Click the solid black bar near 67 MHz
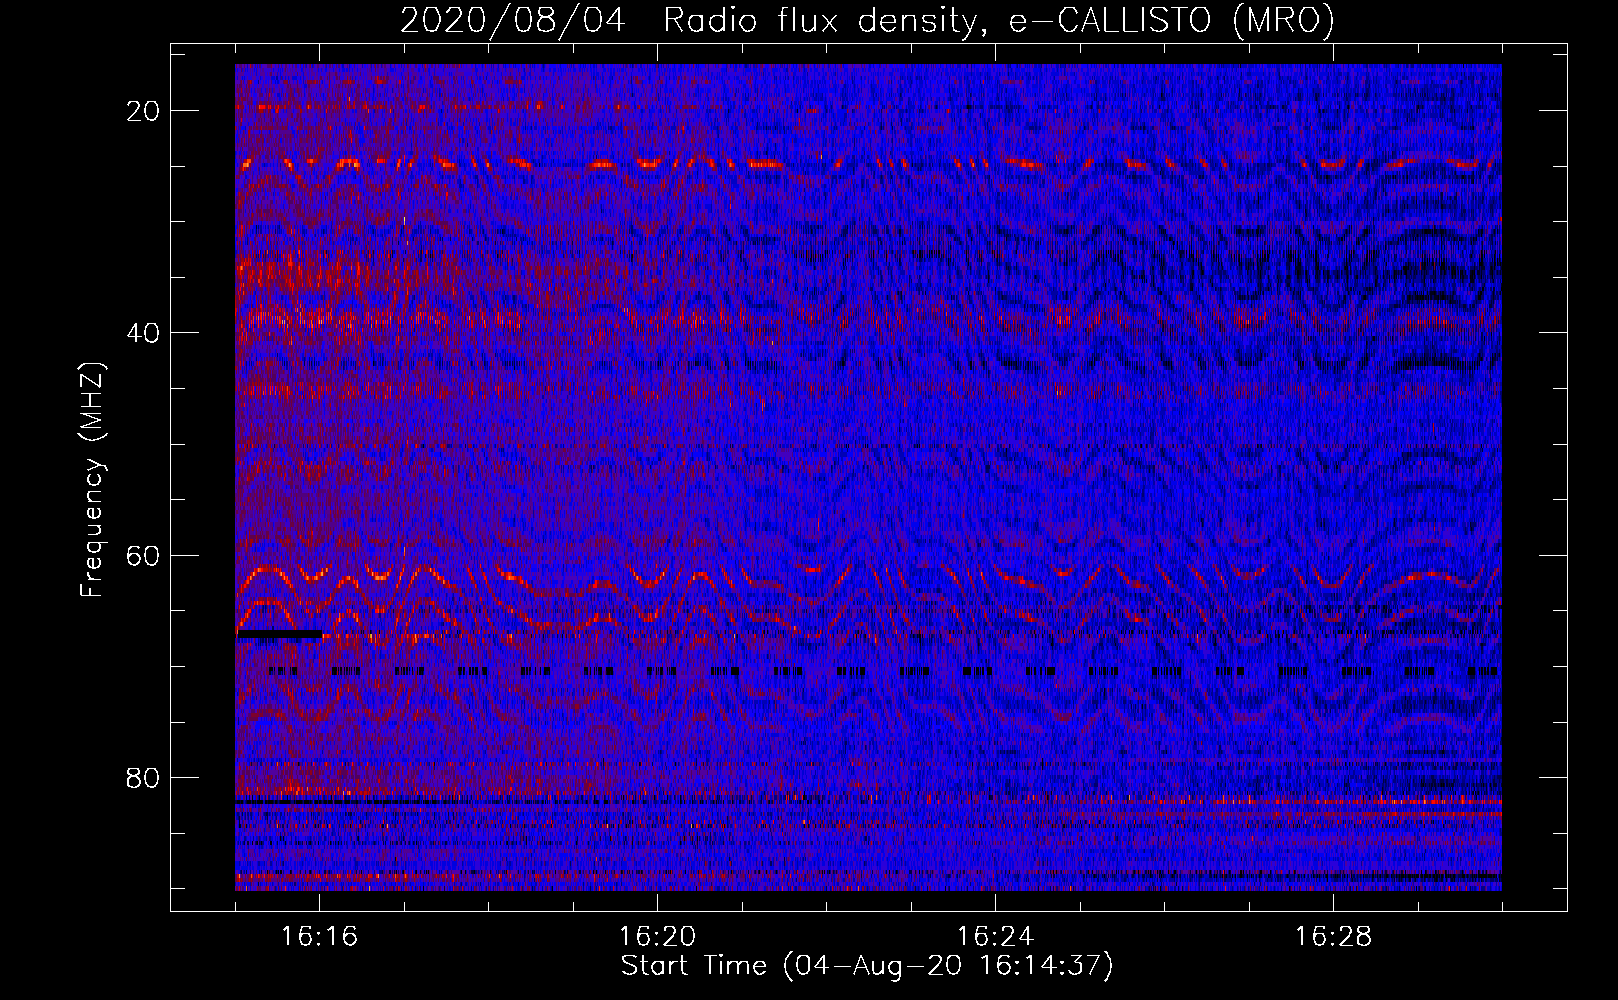Image resolution: width=1618 pixels, height=1000 pixels. tap(280, 634)
